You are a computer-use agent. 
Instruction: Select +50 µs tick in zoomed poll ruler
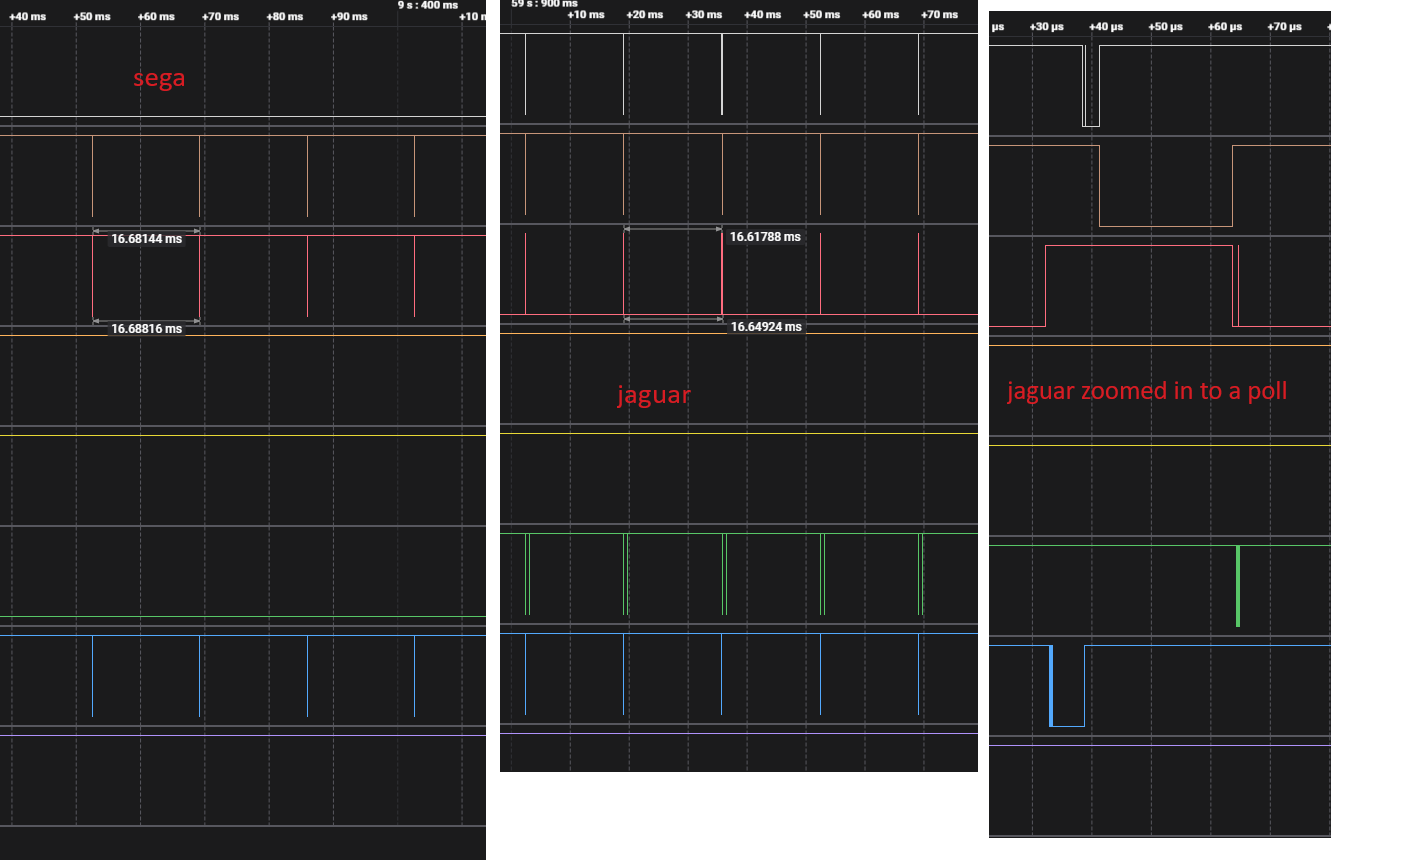[1165, 27]
